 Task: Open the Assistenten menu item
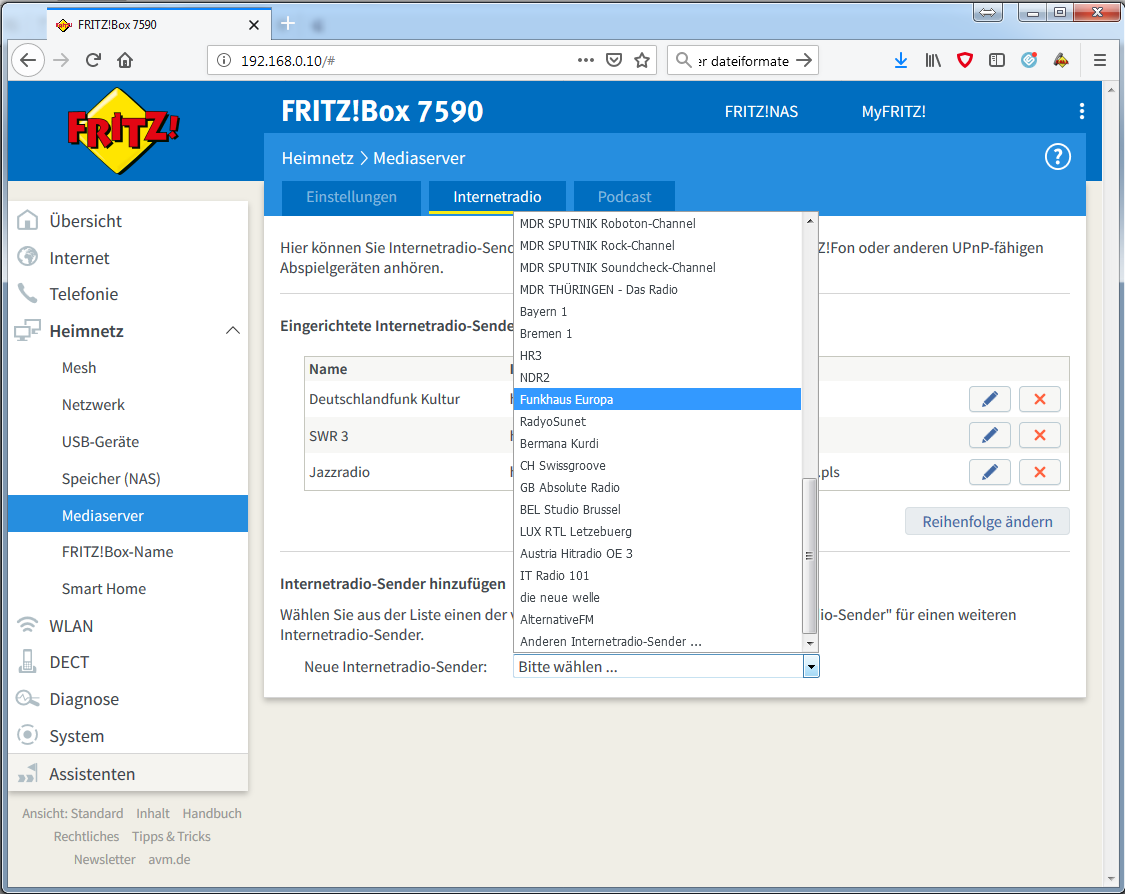(128, 773)
